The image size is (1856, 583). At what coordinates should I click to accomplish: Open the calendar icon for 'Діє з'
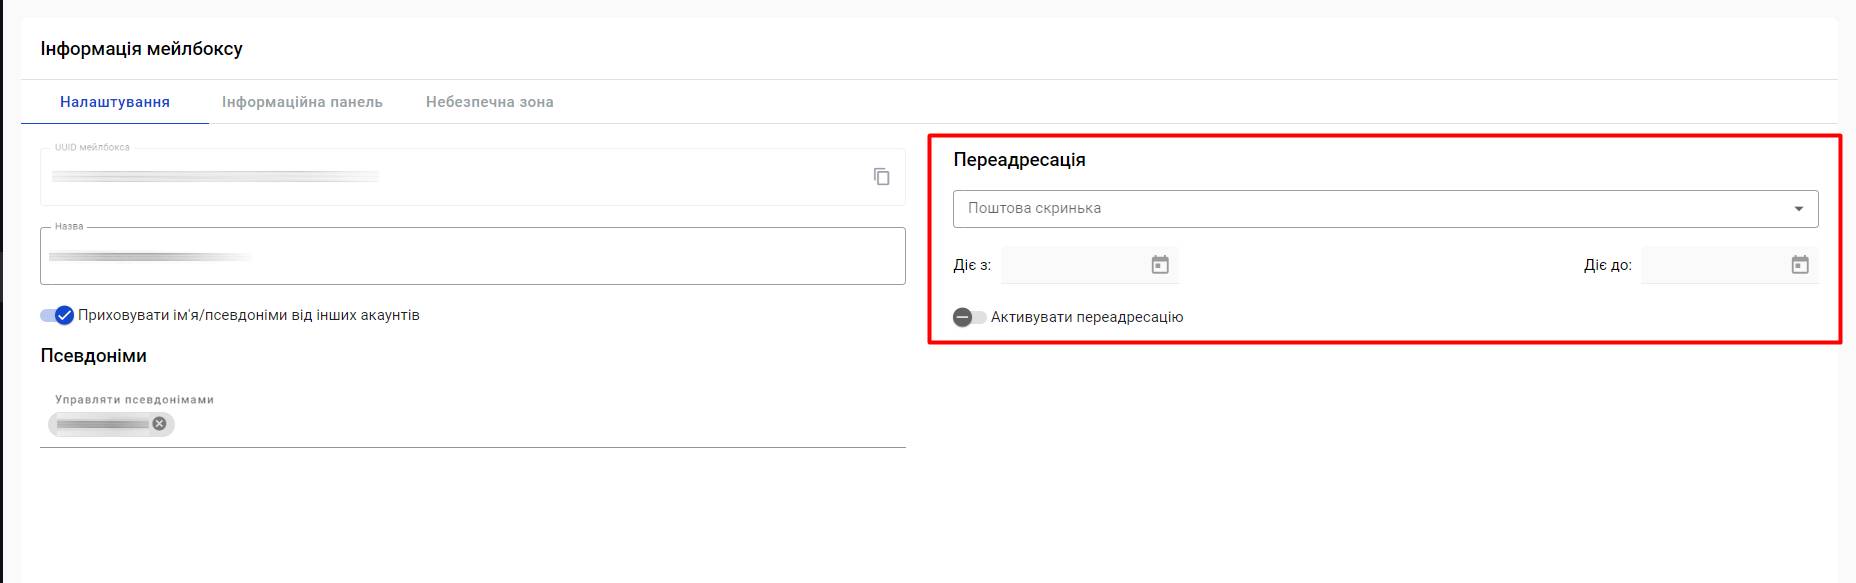coord(1160,265)
